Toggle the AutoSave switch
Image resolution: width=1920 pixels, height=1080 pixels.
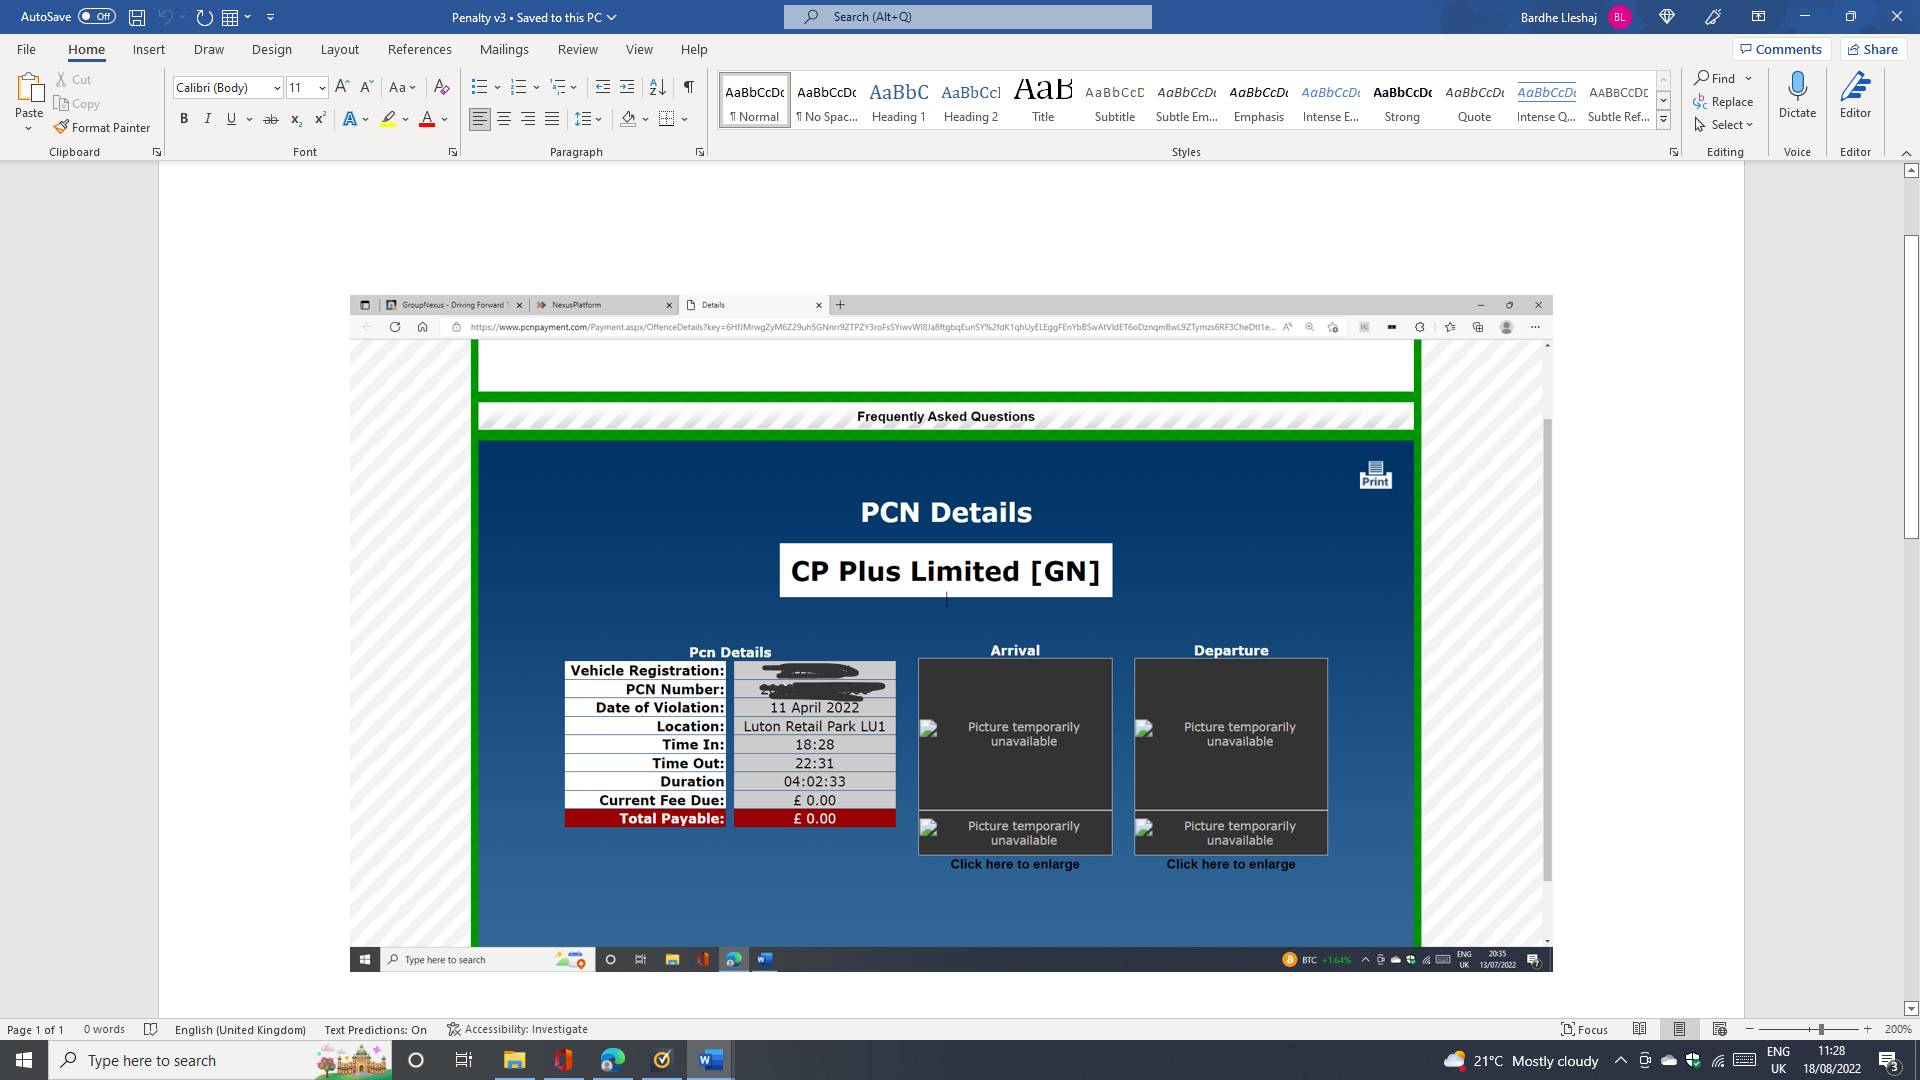click(x=96, y=17)
